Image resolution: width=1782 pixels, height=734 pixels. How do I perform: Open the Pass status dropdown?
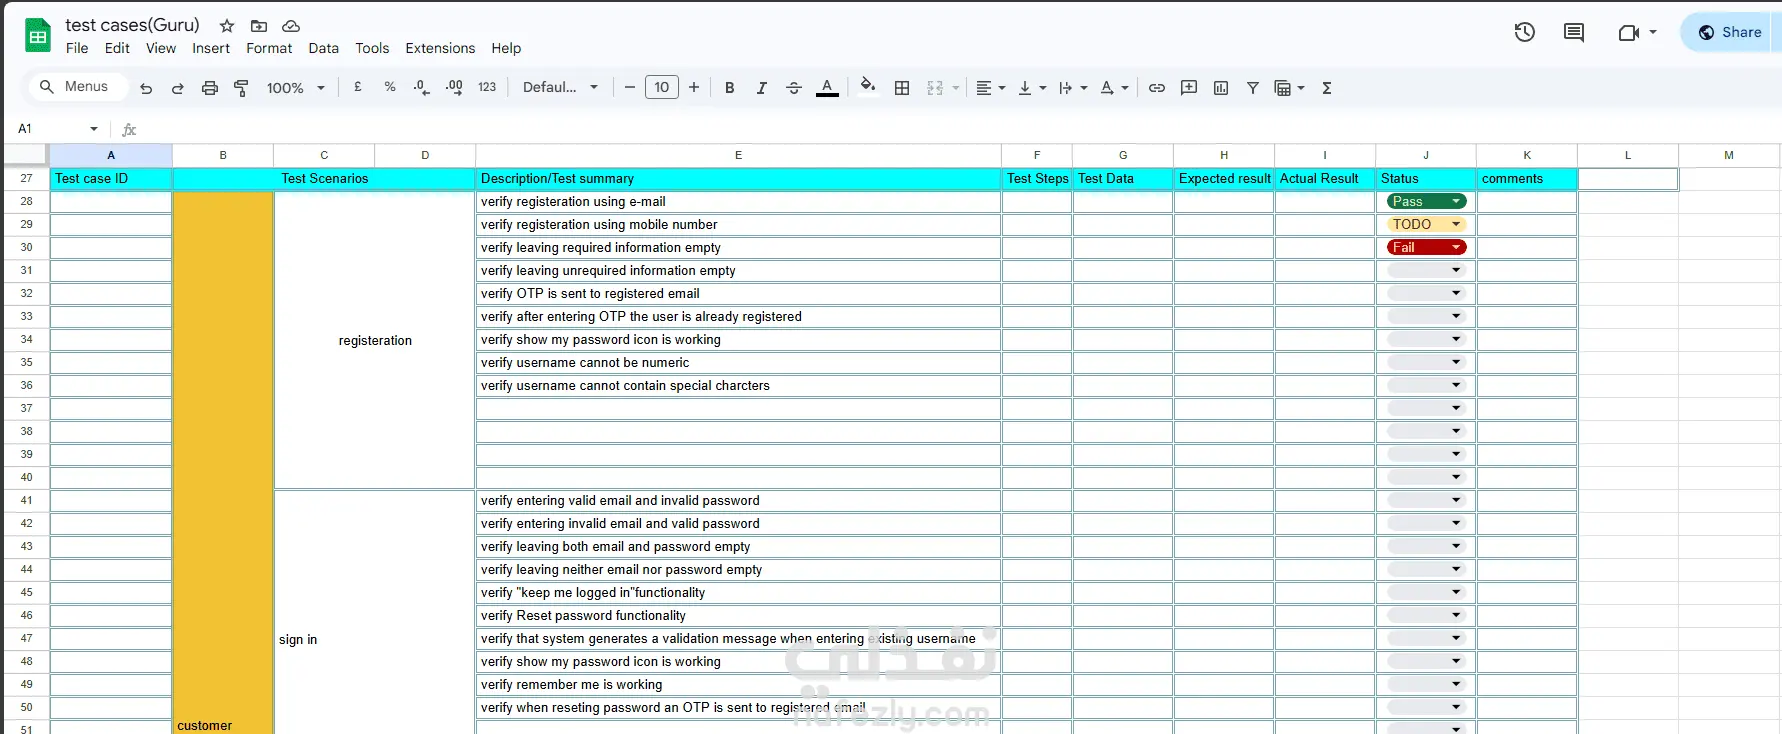pyautogui.click(x=1427, y=201)
